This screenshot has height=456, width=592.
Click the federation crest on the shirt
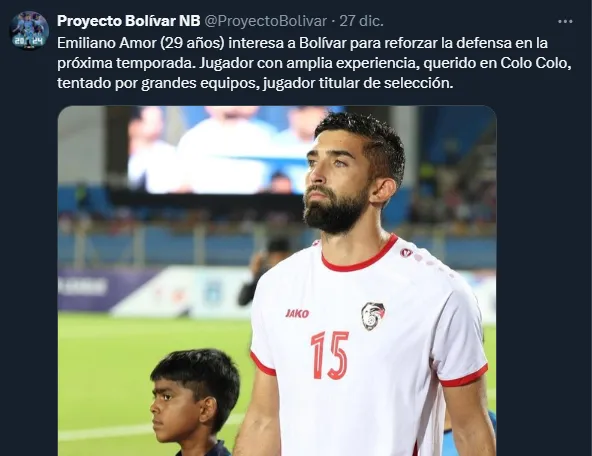373,316
